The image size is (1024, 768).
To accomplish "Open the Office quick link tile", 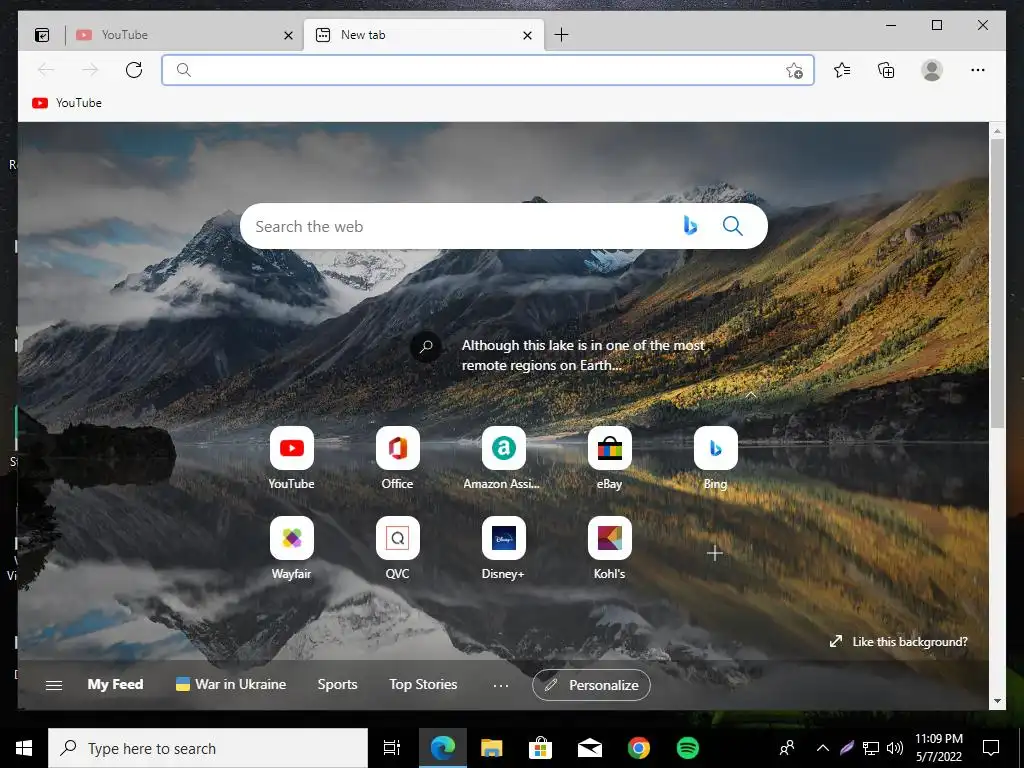I will [x=397, y=458].
